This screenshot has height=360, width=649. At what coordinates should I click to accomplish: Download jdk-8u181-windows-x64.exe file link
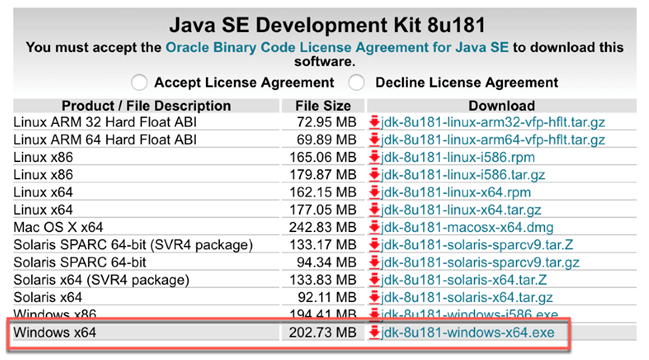pyautogui.click(x=468, y=332)
